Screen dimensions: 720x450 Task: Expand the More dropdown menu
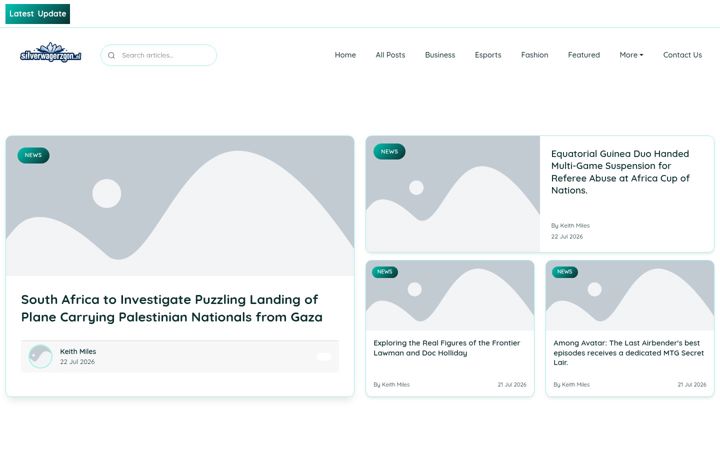point(631,55)
